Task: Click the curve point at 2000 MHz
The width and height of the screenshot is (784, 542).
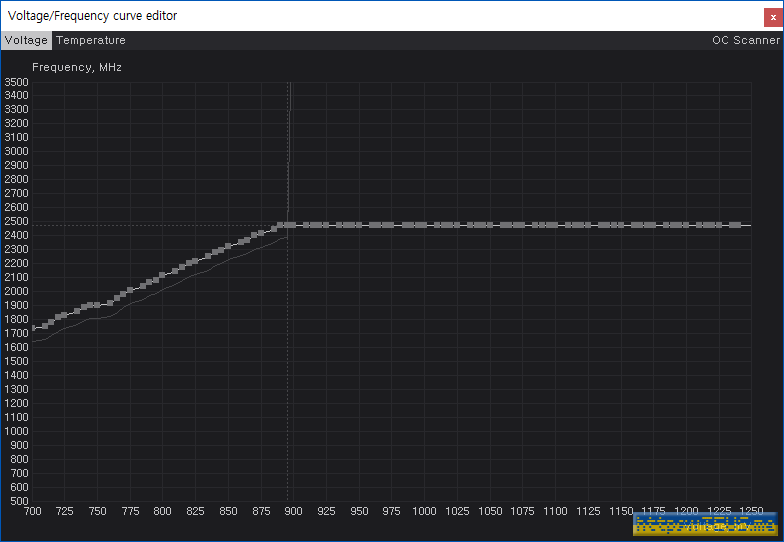Action: [x=130, y=290]
